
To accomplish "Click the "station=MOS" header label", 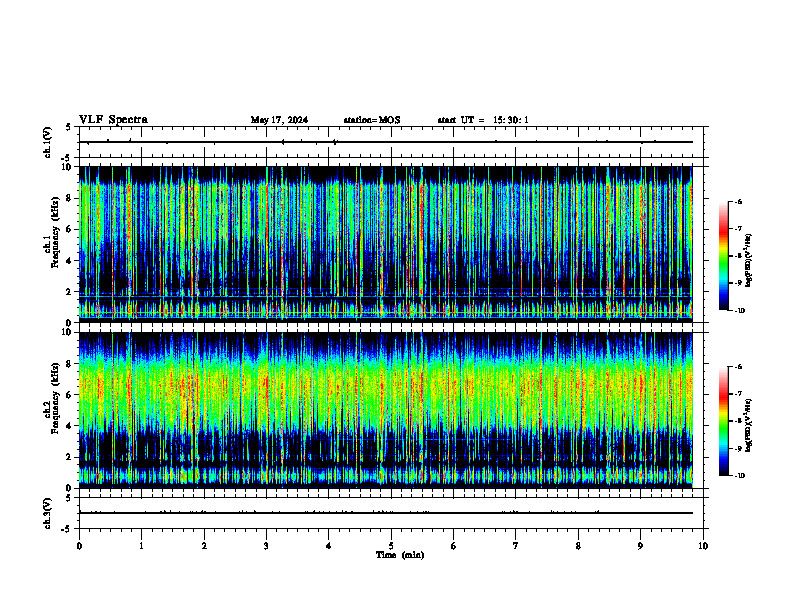I will pyautogui.click(x=372, y=120).
